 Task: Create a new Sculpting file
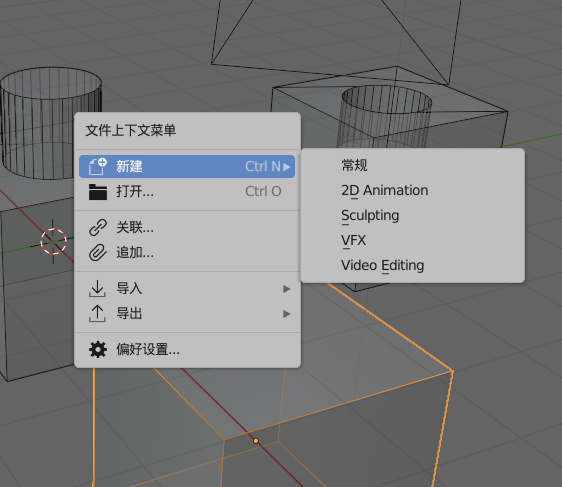tap(413, 215)
